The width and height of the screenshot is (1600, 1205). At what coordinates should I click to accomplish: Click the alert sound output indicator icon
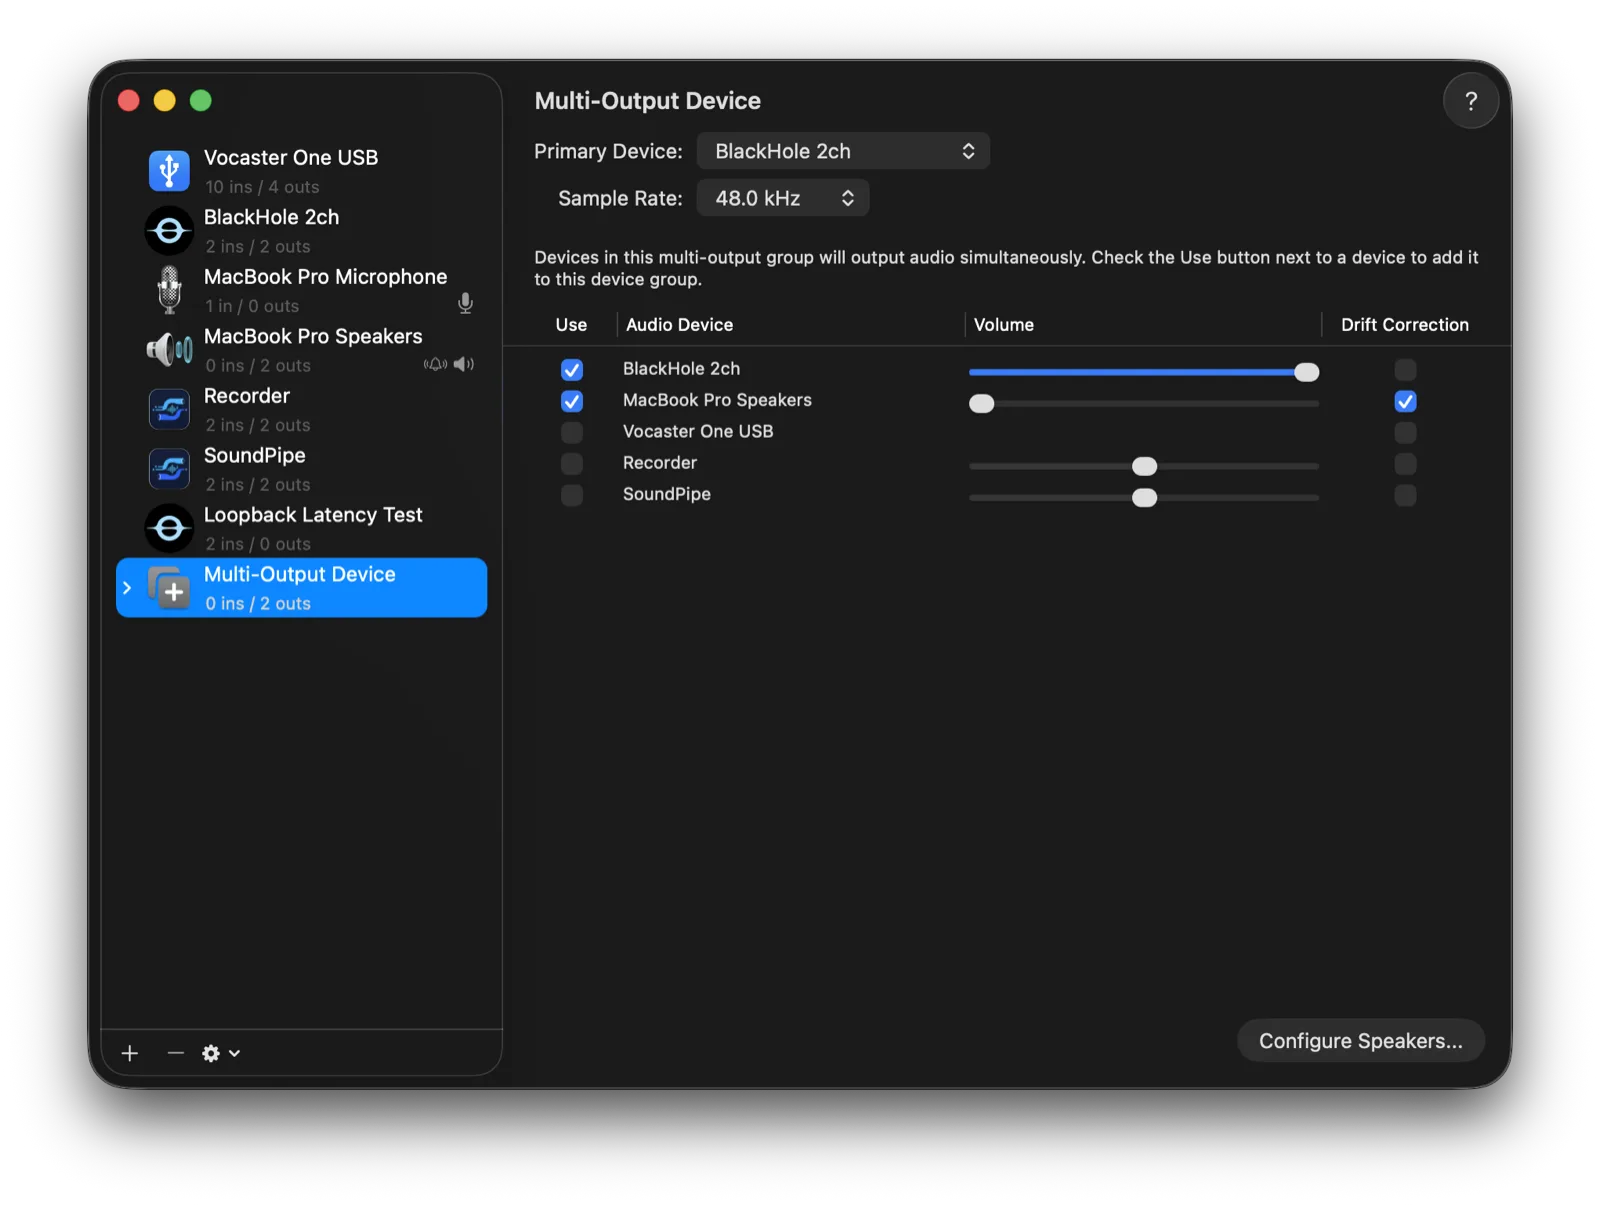[x=435, y=364]
